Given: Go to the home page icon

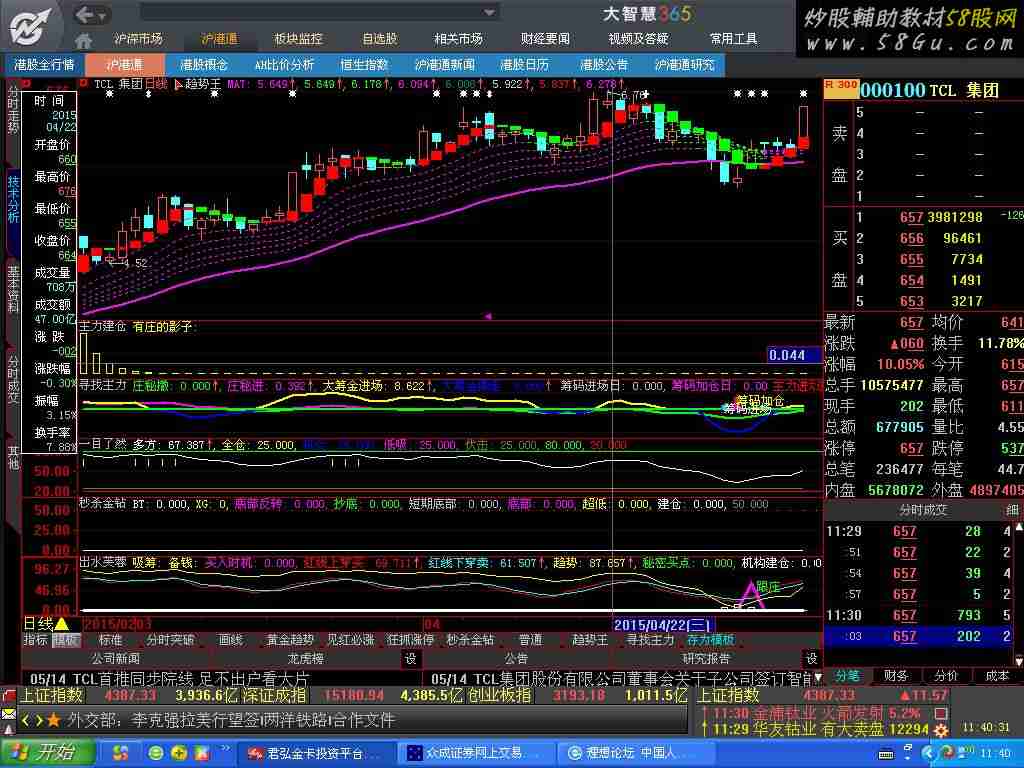Looking at the screenshot, I should pyautogui.click(x=83, y=41).
